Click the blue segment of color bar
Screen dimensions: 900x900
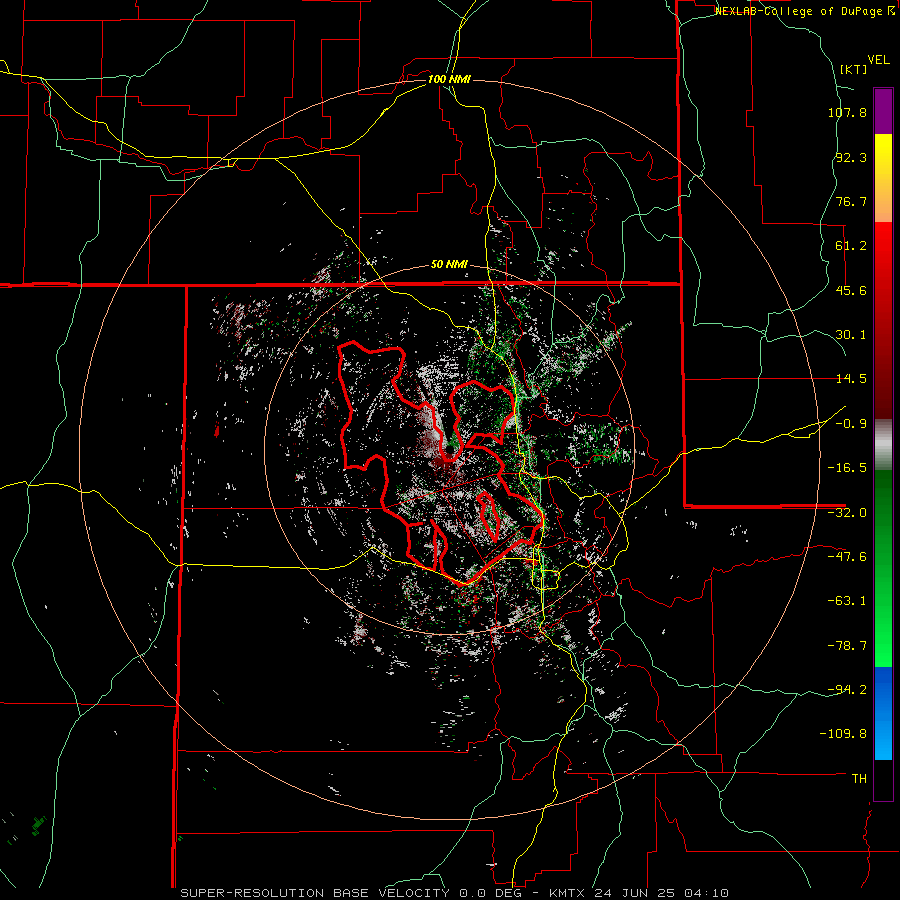pos(883,713)
